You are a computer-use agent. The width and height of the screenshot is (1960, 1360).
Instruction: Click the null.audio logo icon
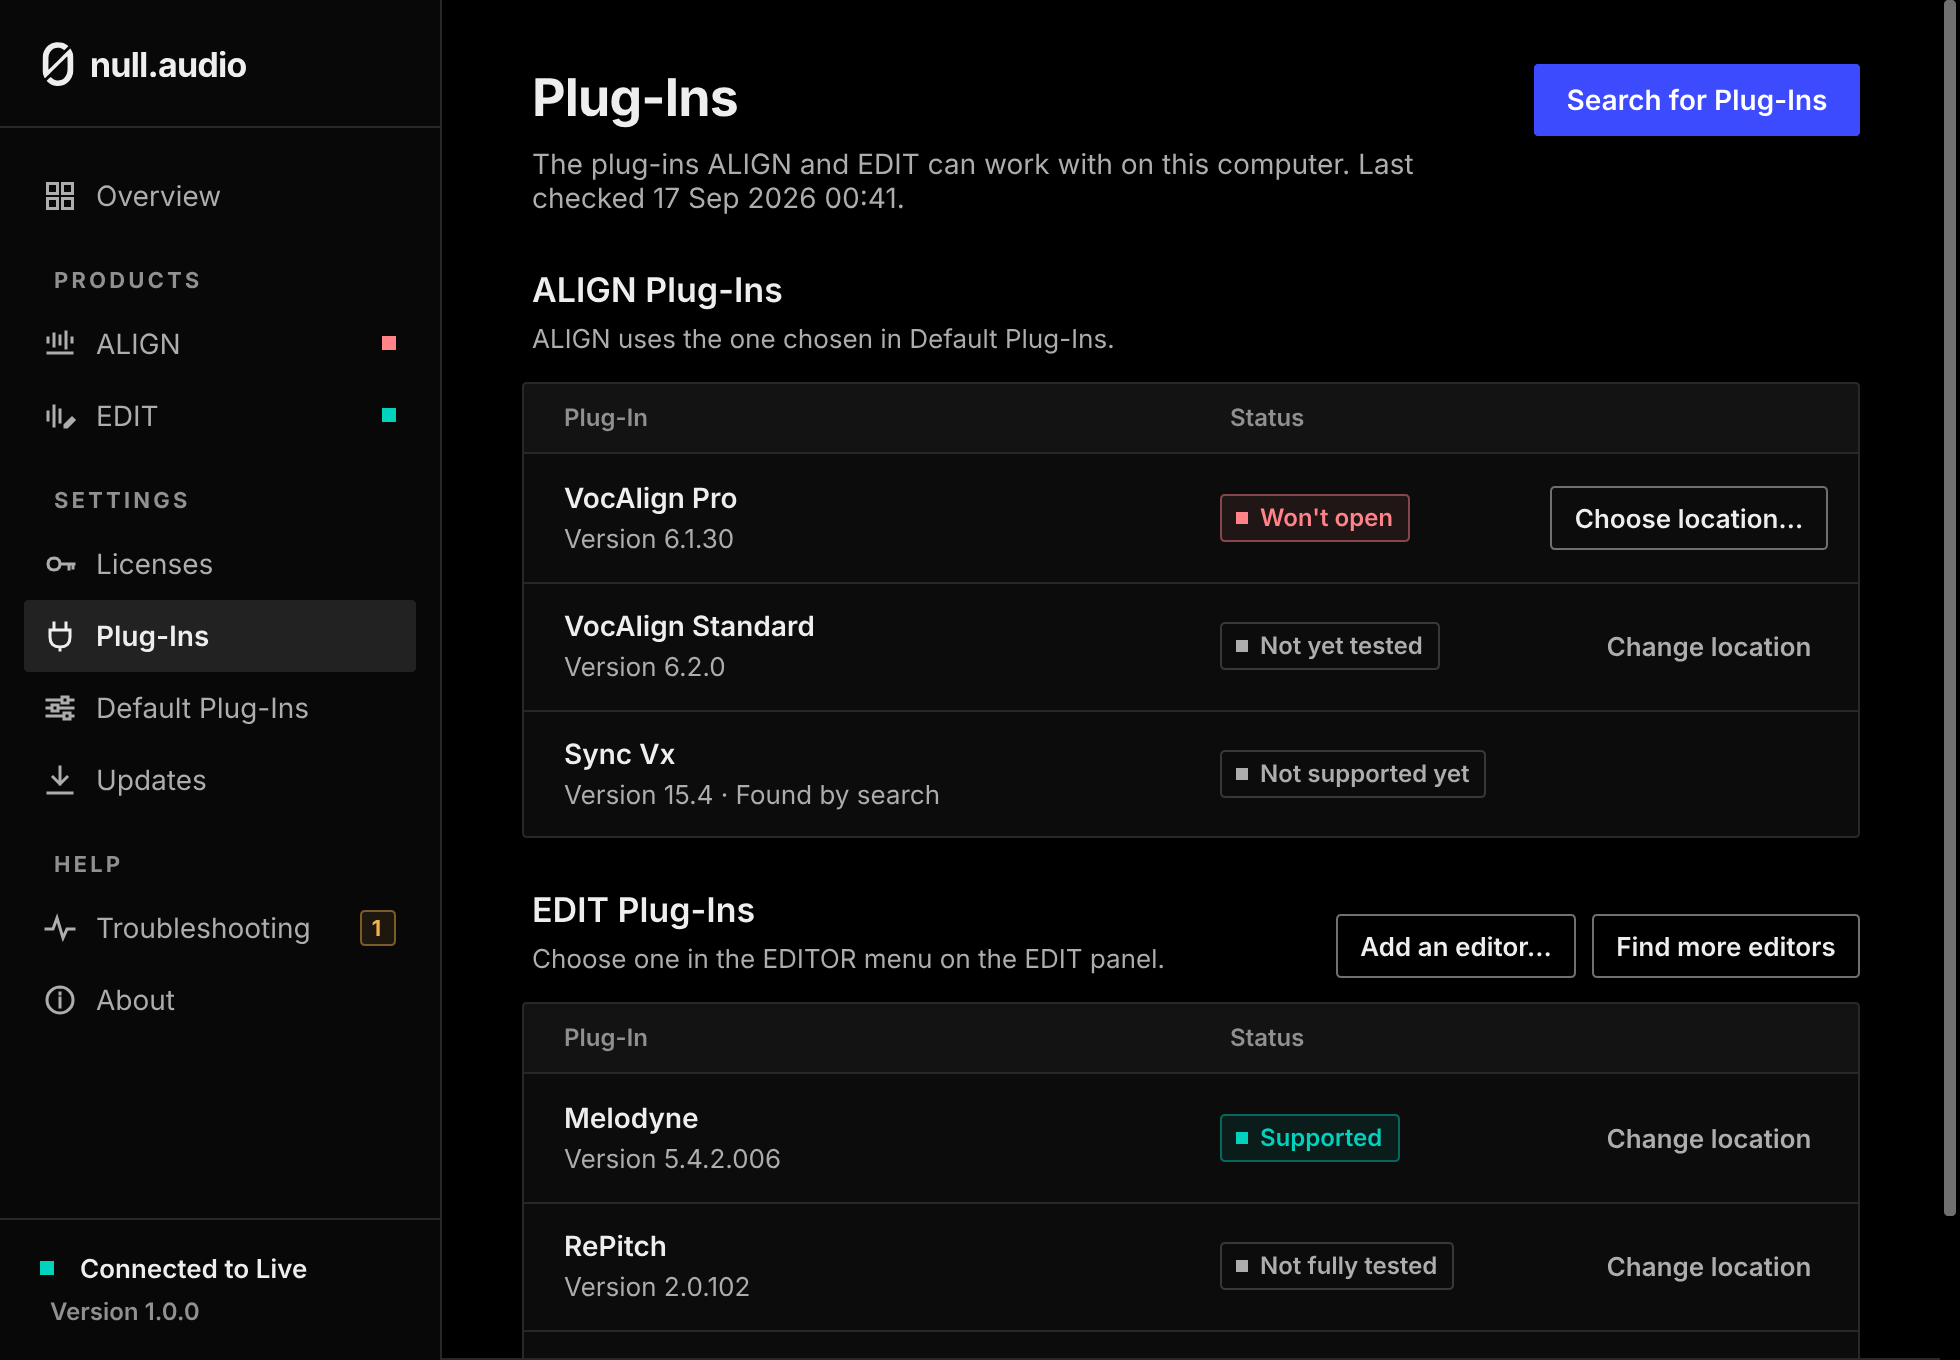tap(58, 65)
